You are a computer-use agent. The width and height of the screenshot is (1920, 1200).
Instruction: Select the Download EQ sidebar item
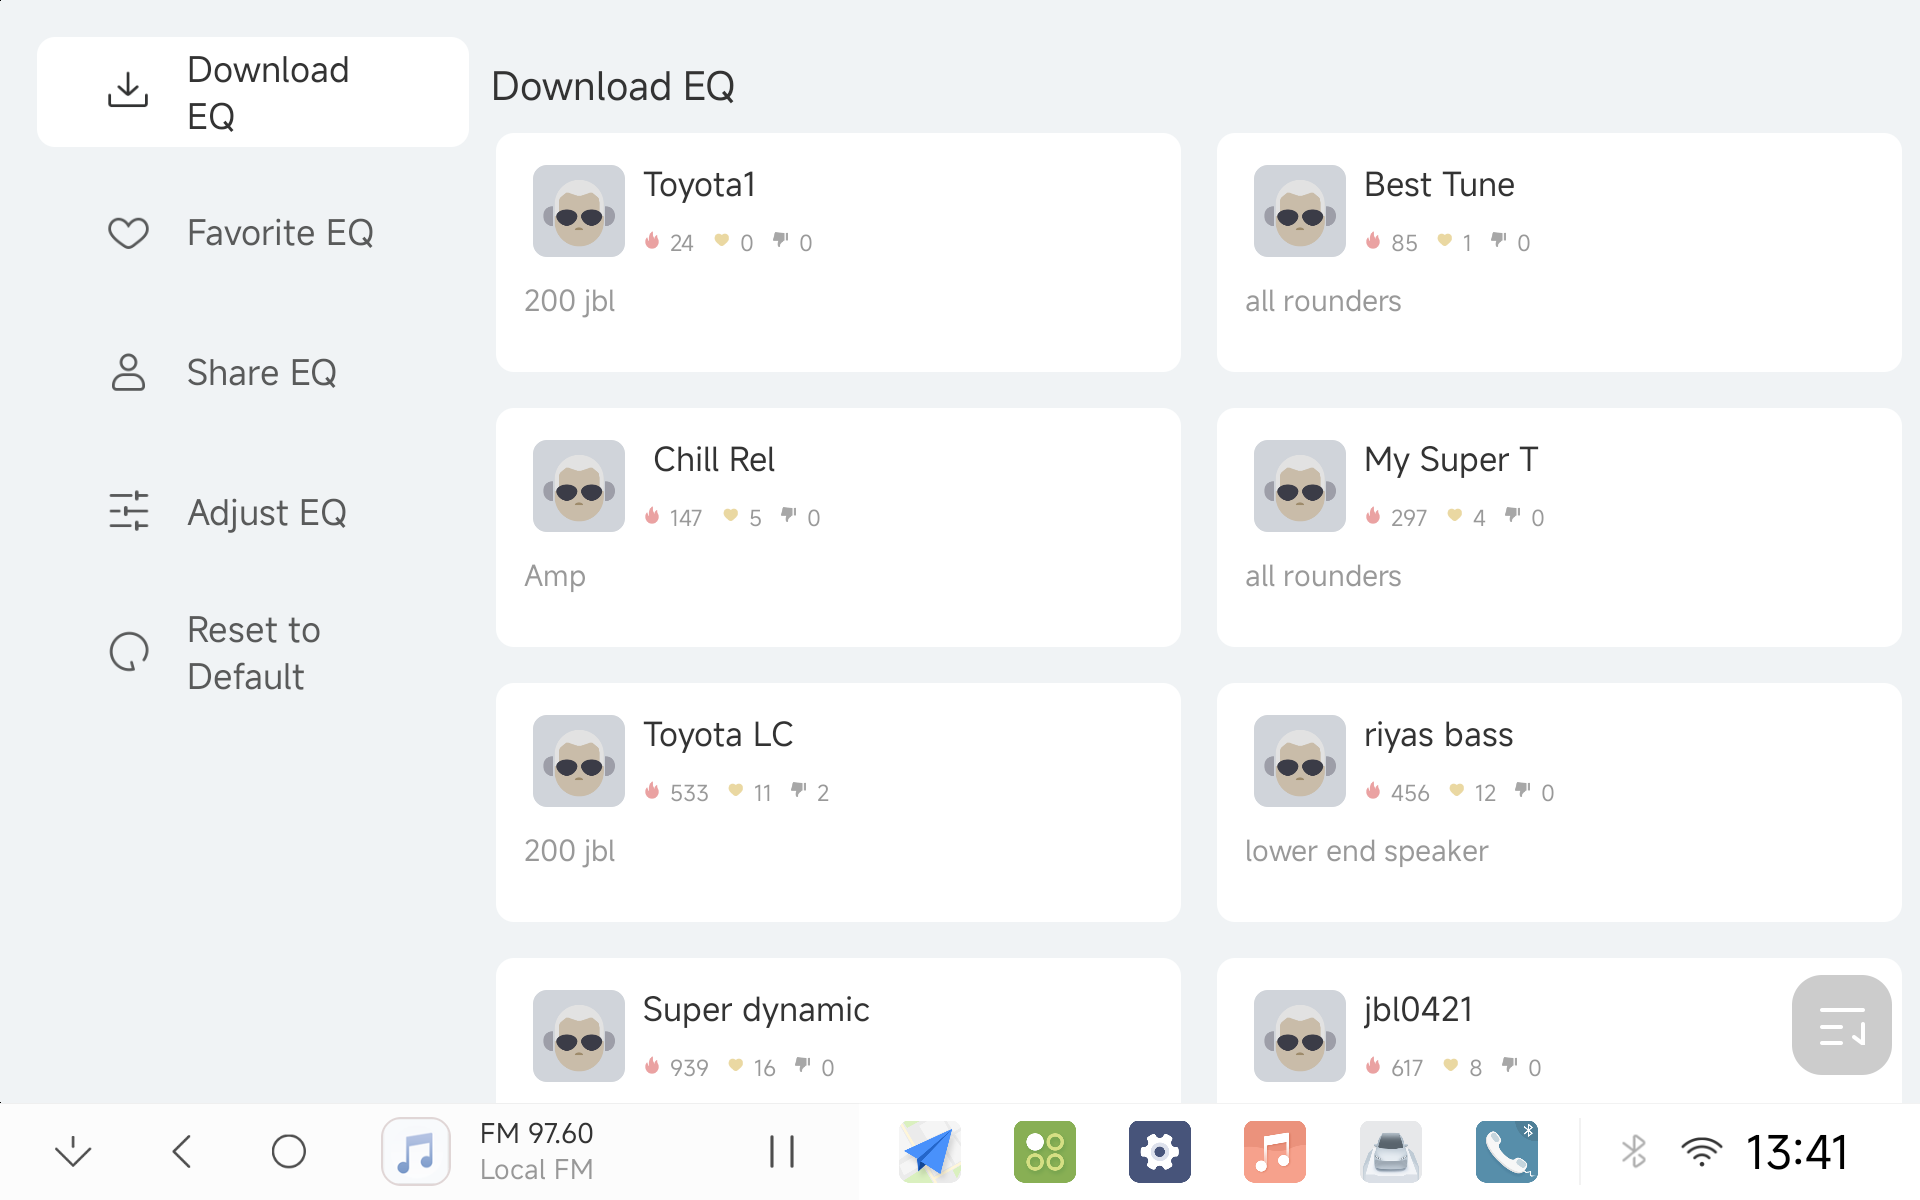tap(252, 93)
